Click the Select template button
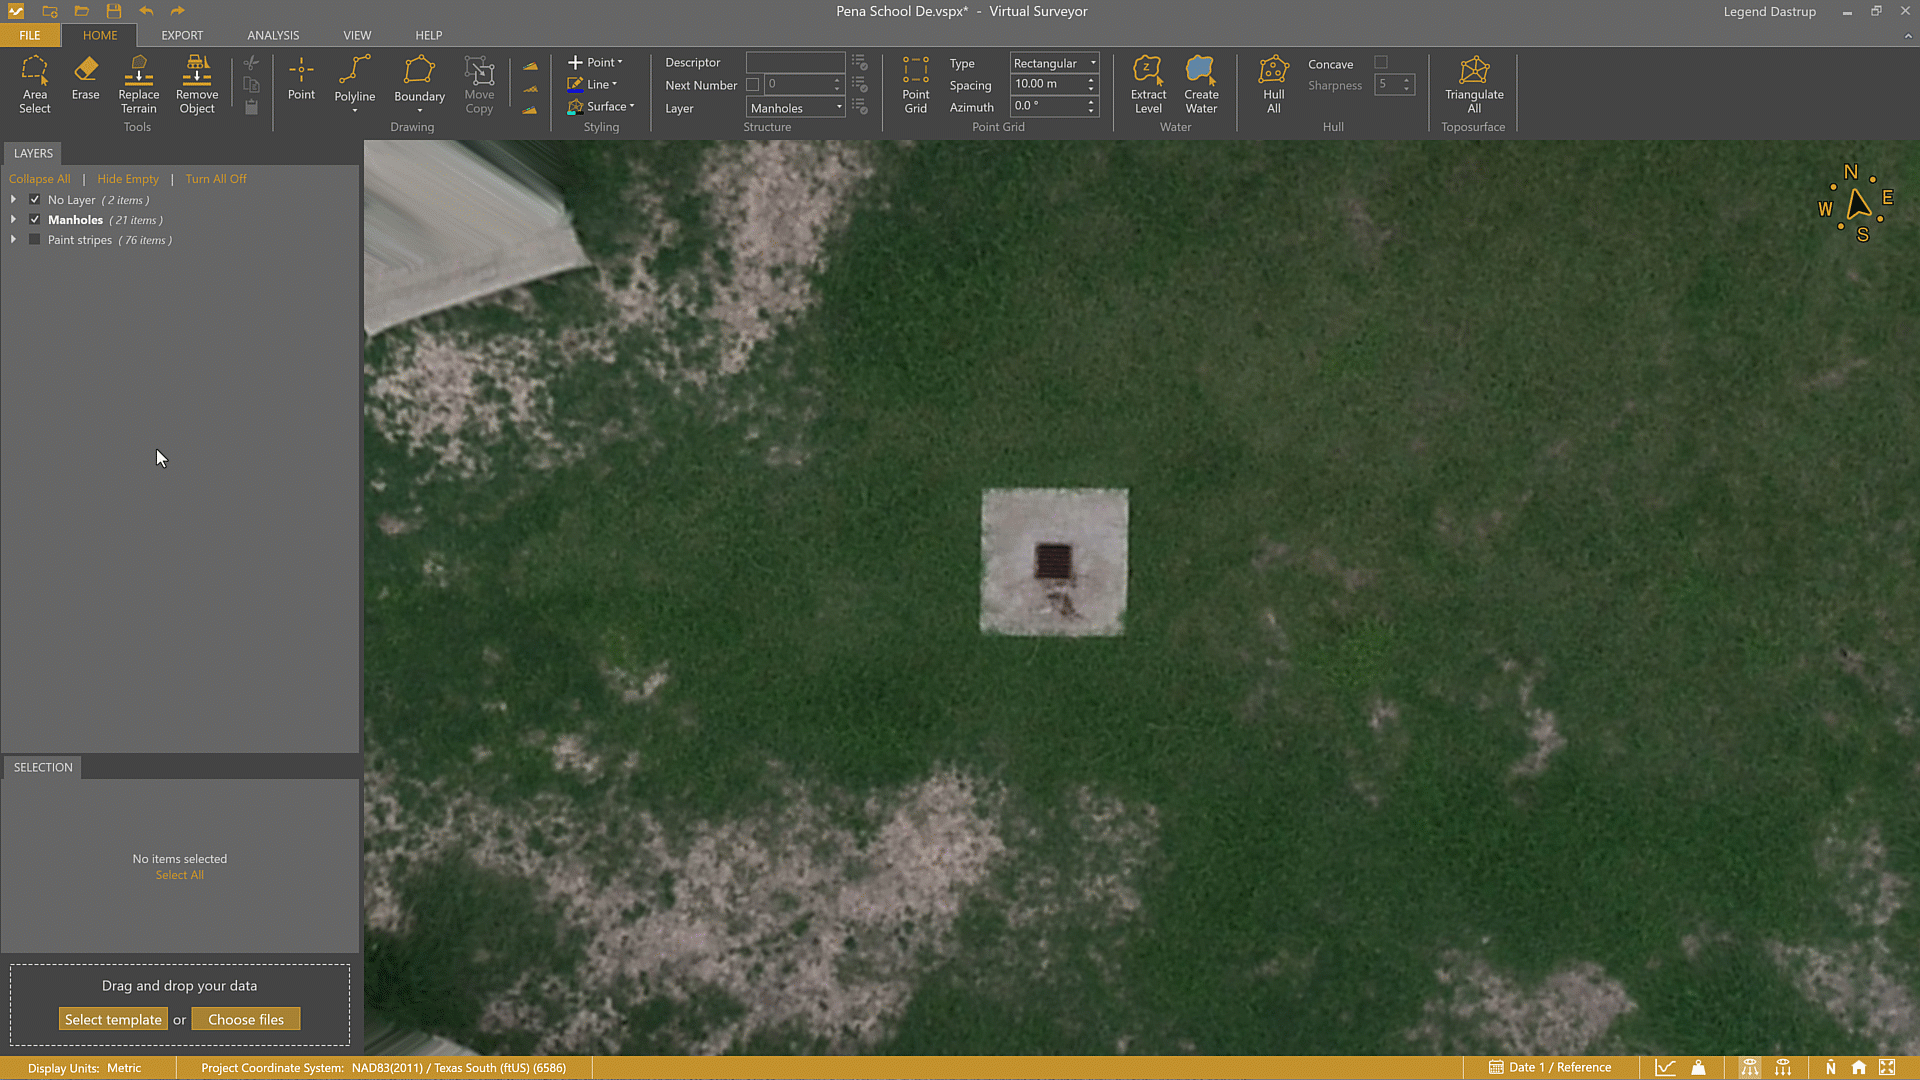1920x1080 pixels. [113, 1019]
